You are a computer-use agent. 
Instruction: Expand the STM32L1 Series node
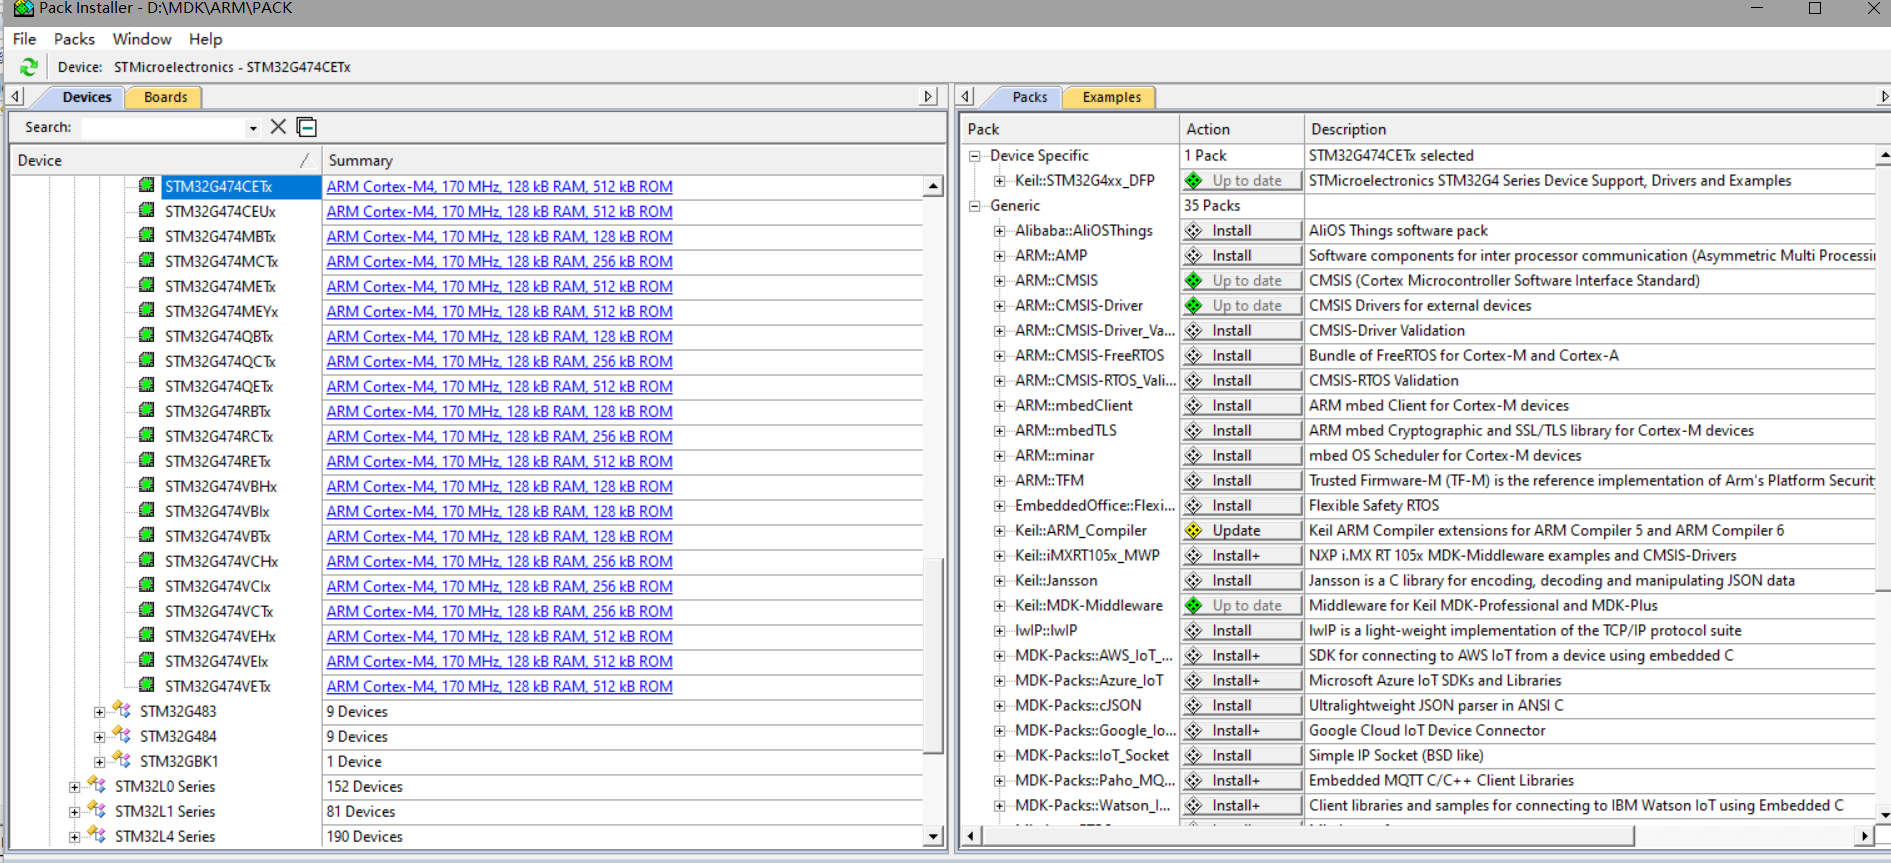74,812
